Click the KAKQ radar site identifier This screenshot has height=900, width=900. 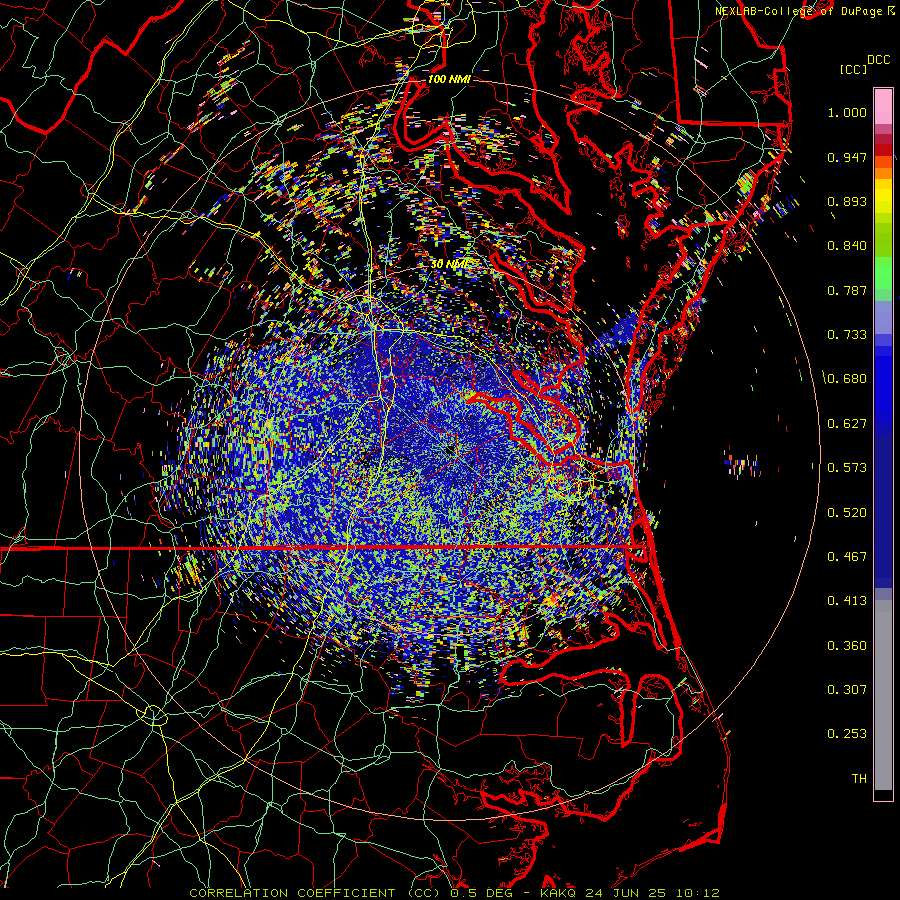(560, 893)
